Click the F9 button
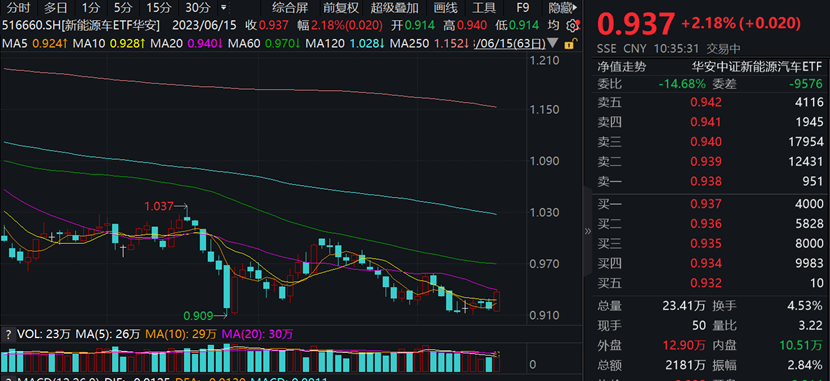The width and height of the screenshot is (830, 381). pyautogui.click(x=522, y=7)
